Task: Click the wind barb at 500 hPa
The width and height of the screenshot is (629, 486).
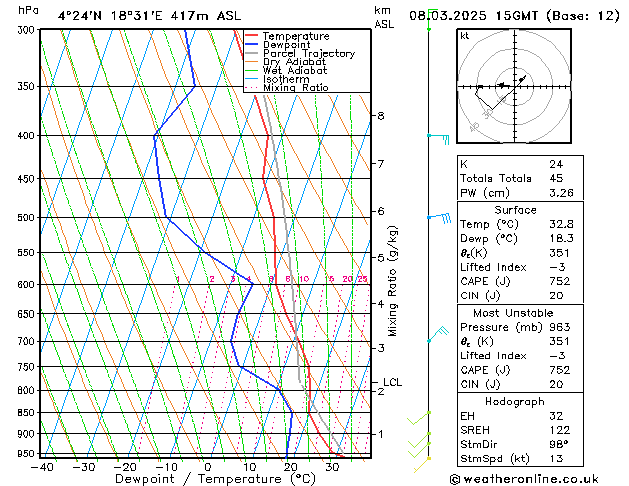Action: pos(439,217)
